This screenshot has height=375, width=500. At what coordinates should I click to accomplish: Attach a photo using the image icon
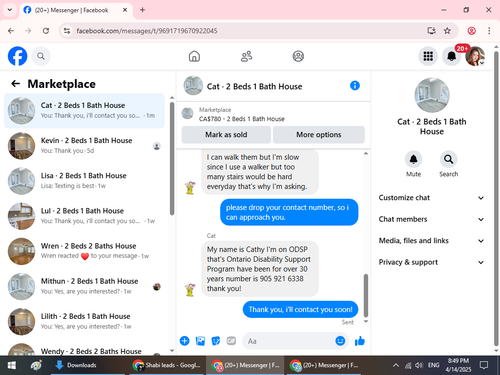click(200, 341)
